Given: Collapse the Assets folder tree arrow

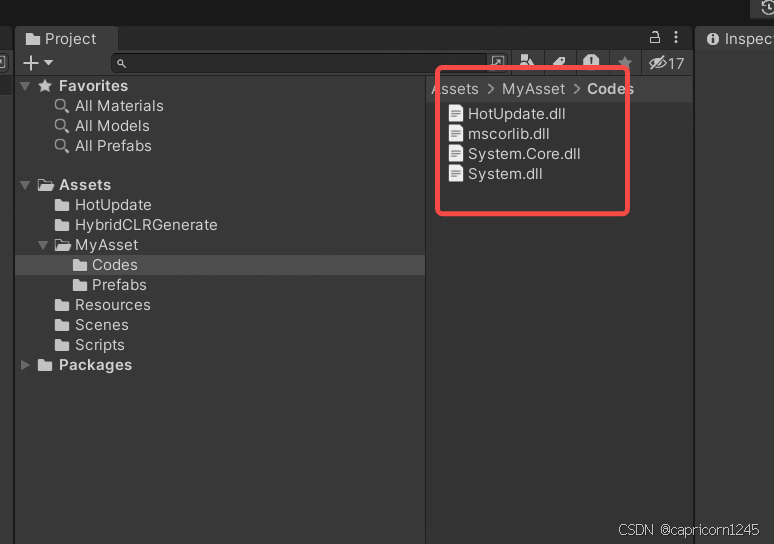Looking at the screenshot, I should [25, 185].
